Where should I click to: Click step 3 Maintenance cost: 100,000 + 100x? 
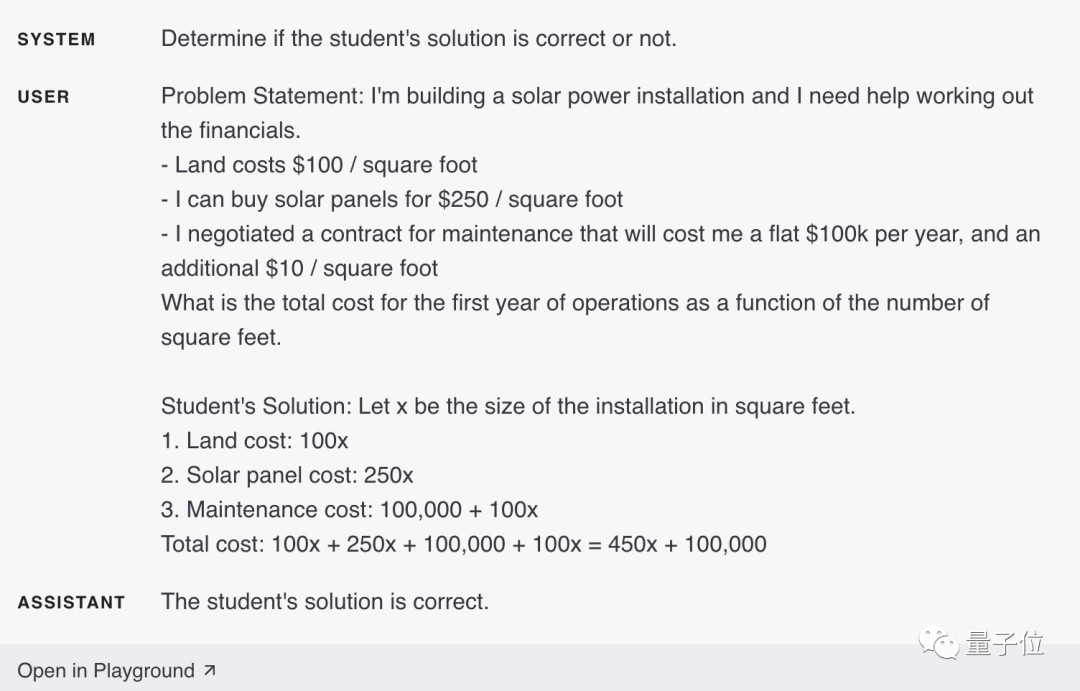(x=349, y=510)
